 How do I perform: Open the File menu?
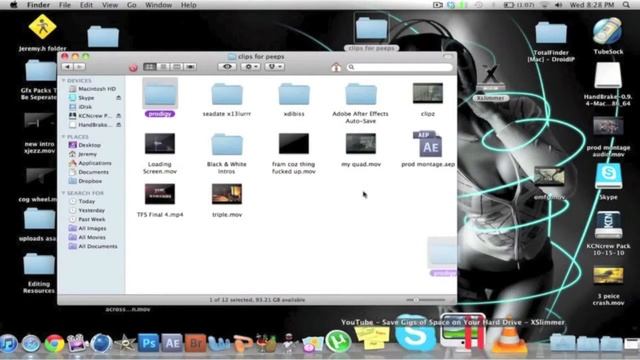coord(65,5)
